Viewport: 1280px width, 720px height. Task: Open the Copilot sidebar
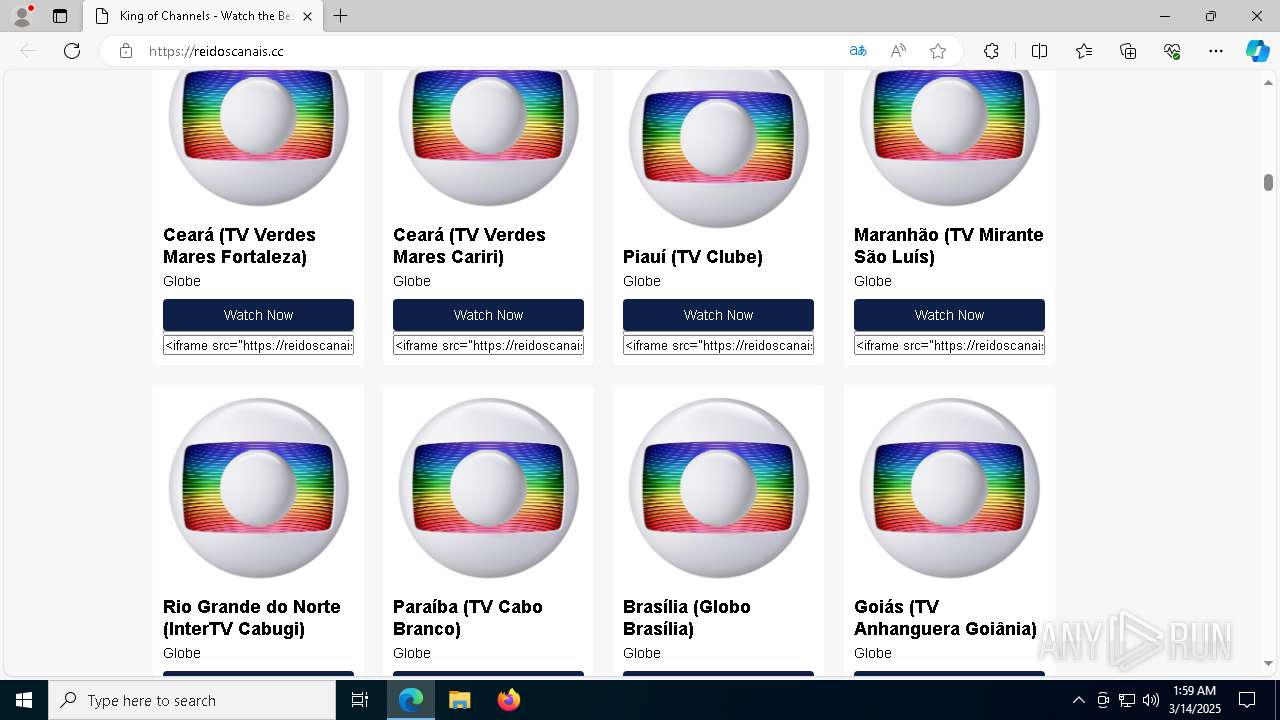pos(1257,51)
